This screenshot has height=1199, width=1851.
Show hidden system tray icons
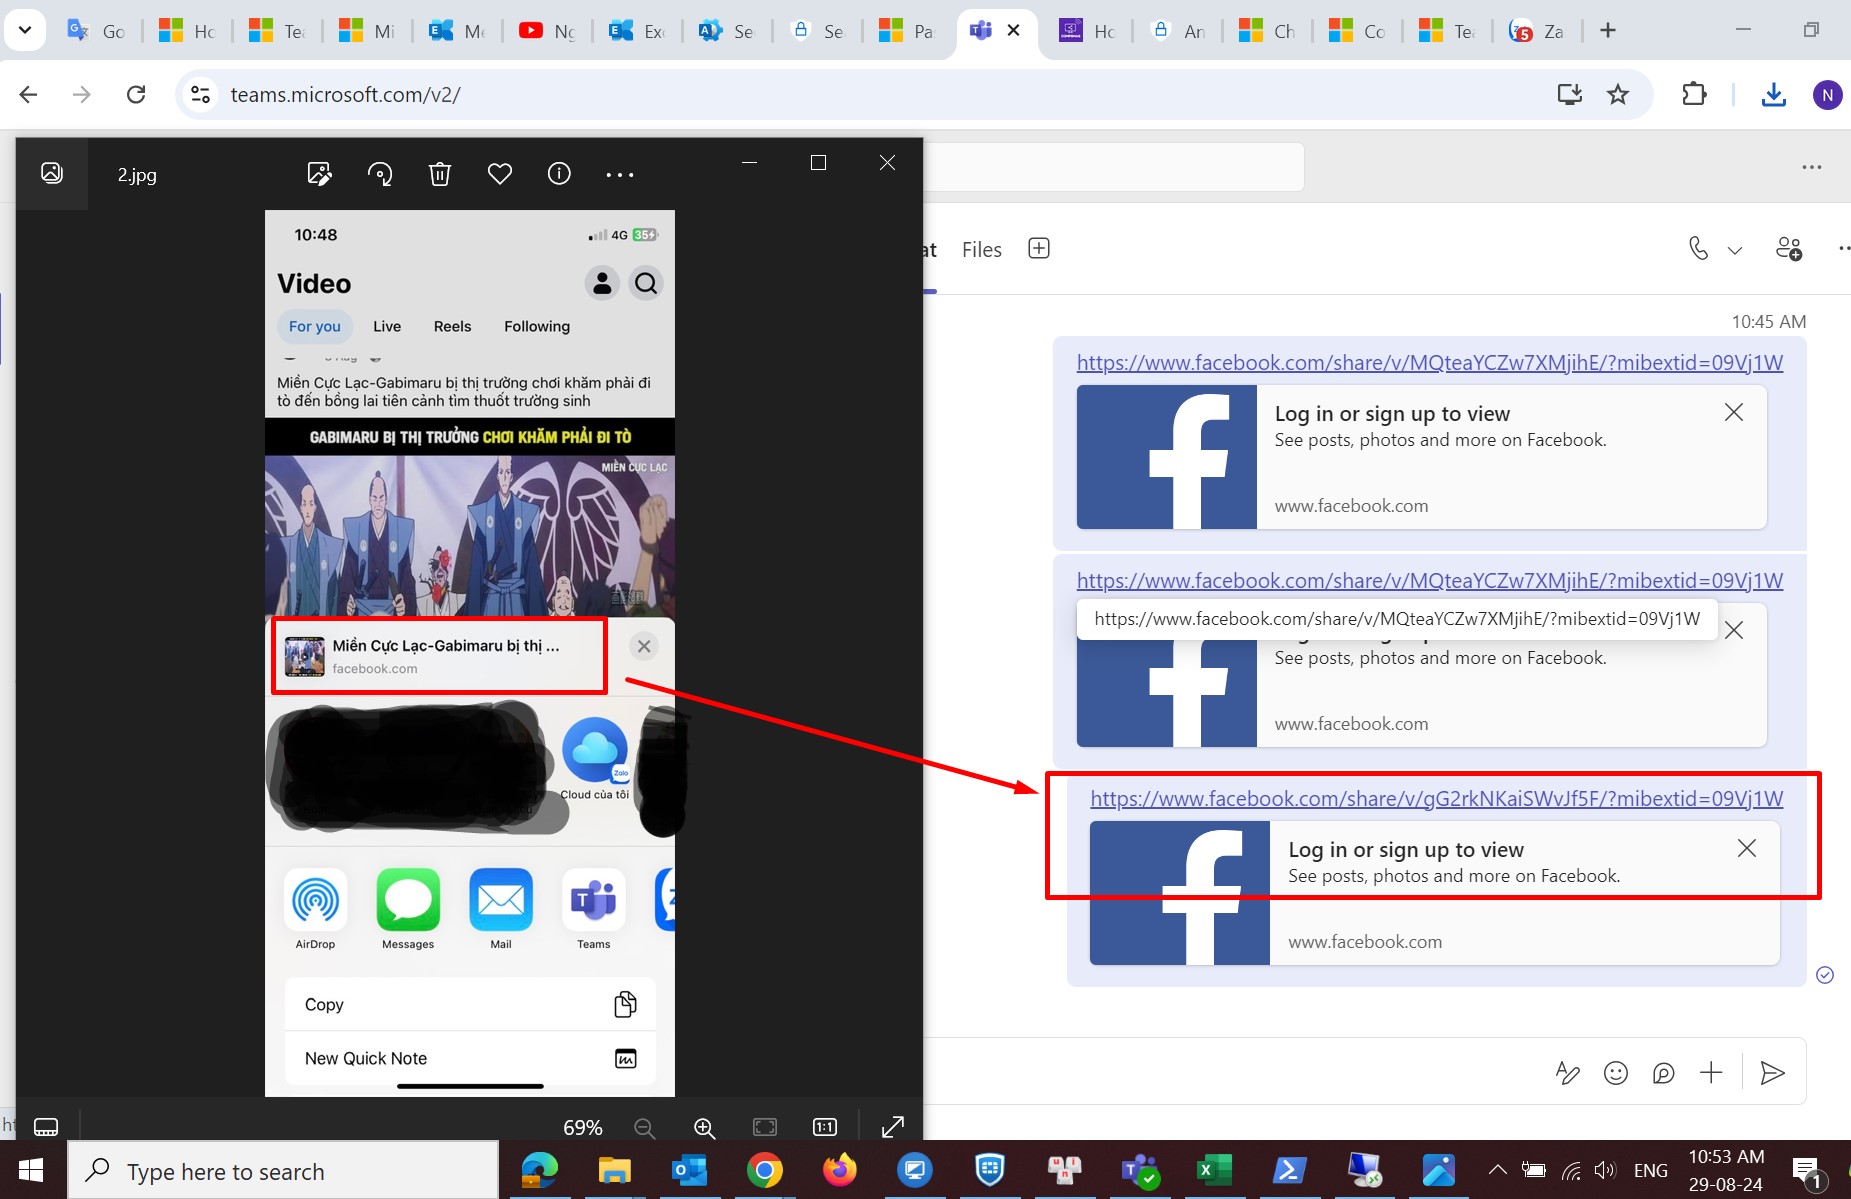(1497, 1170)
